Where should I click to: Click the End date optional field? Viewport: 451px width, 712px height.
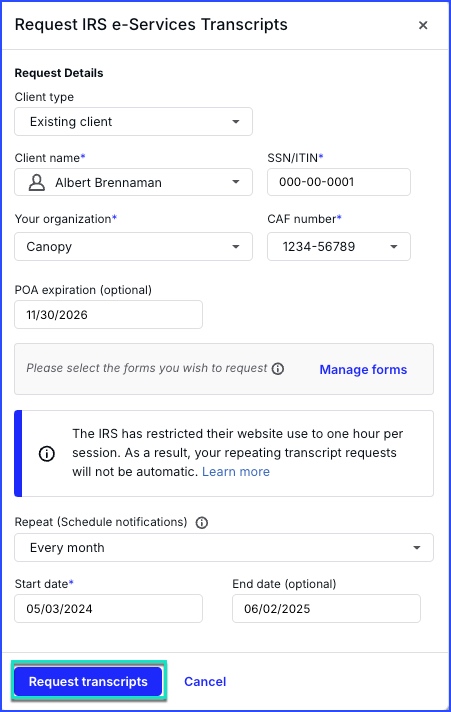[x=326, y=608]
